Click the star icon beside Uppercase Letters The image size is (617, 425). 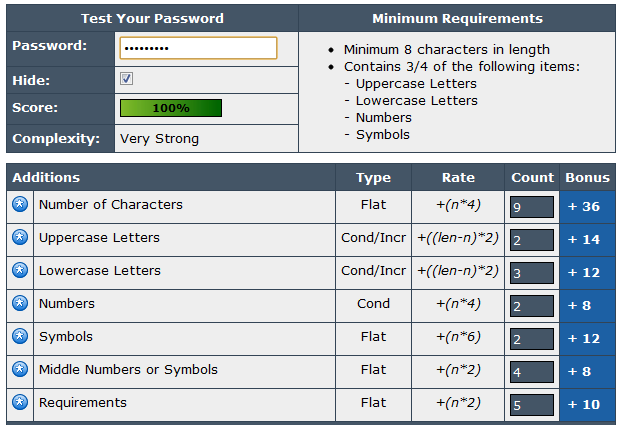pyautogui.click(x=20, y=237)
